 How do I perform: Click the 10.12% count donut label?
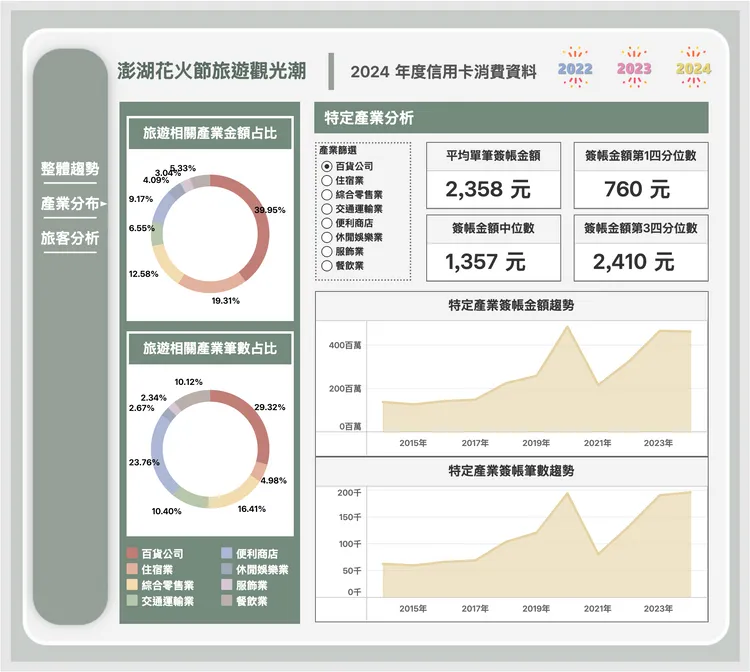point(188,382)
